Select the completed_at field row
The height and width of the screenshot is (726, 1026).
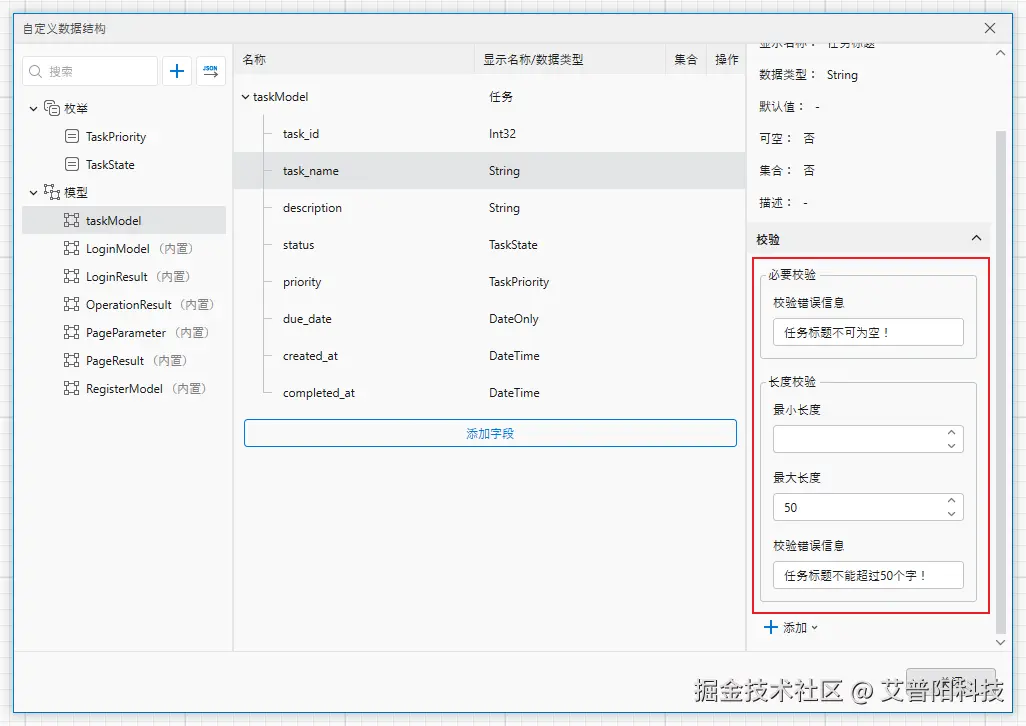click(x=489, y=393)
